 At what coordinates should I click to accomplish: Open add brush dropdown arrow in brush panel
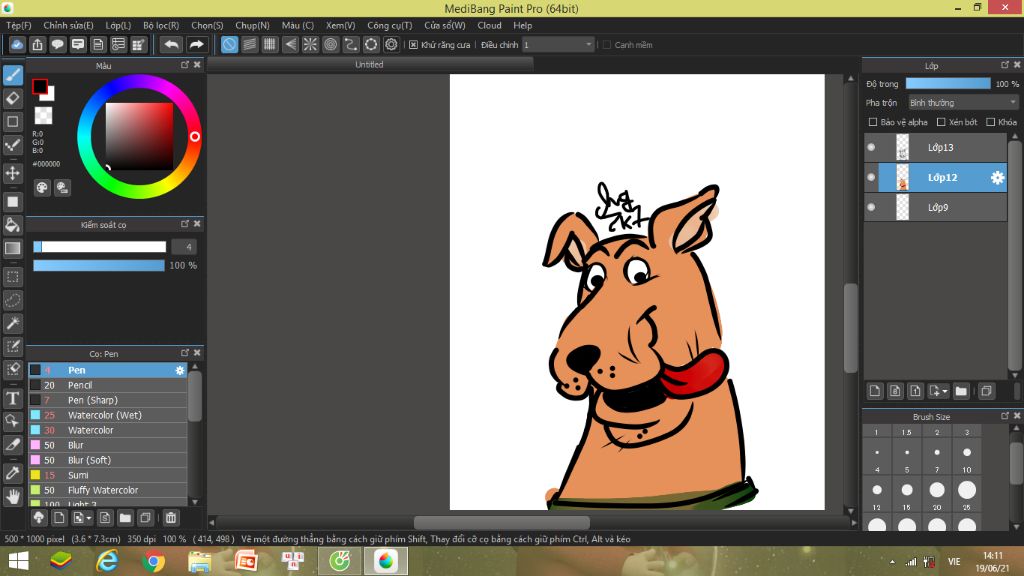point(88,519)
